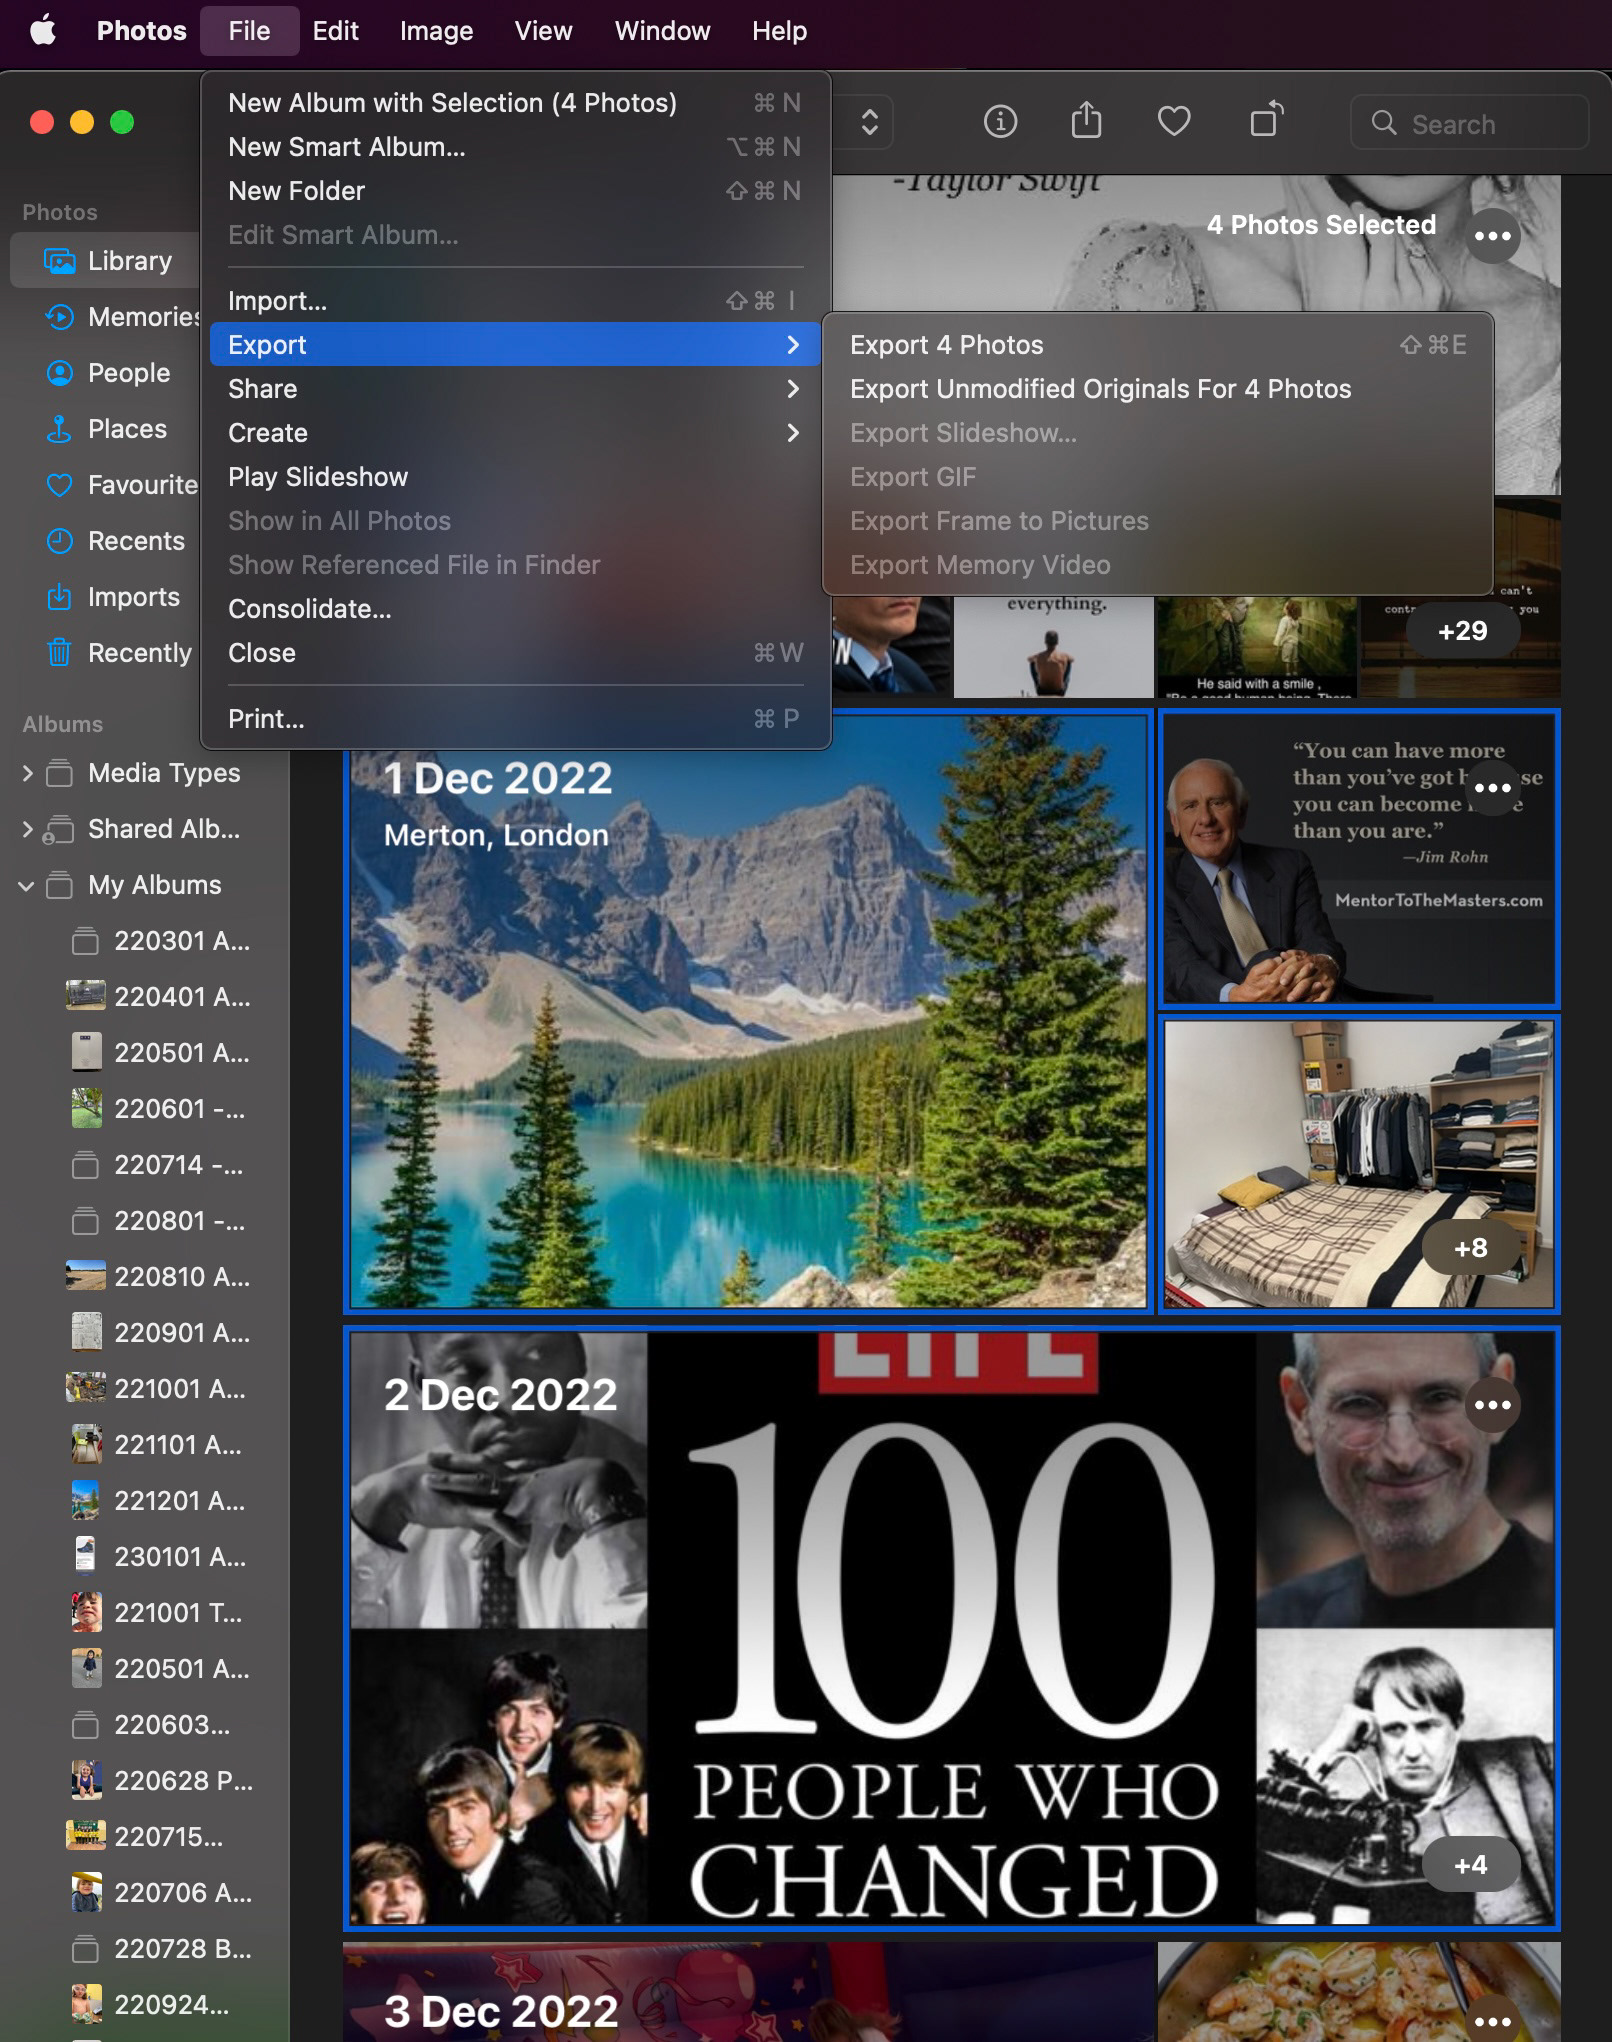This screenshot has width=1612, height=2042.
Task: Open album 220901 A… in sidebar
Action: pyautogui.click(x=160, y=1333)
